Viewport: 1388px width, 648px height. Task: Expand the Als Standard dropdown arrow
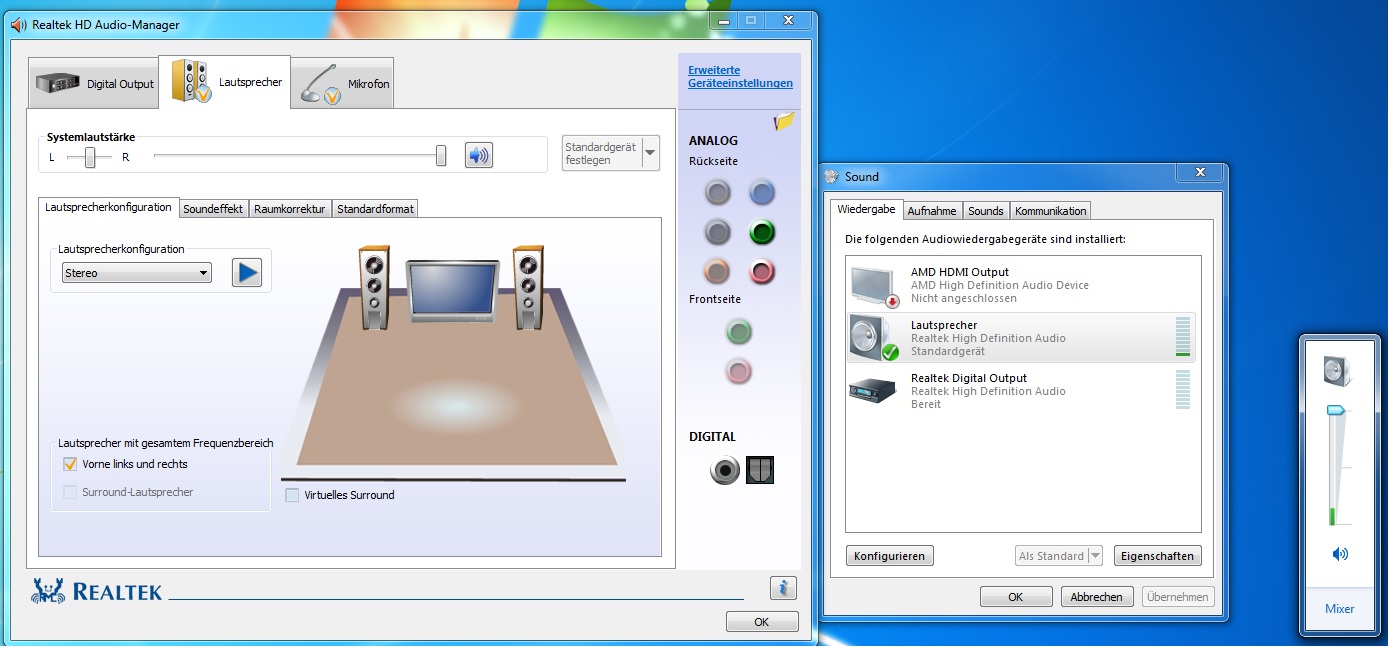[1094, 556]
